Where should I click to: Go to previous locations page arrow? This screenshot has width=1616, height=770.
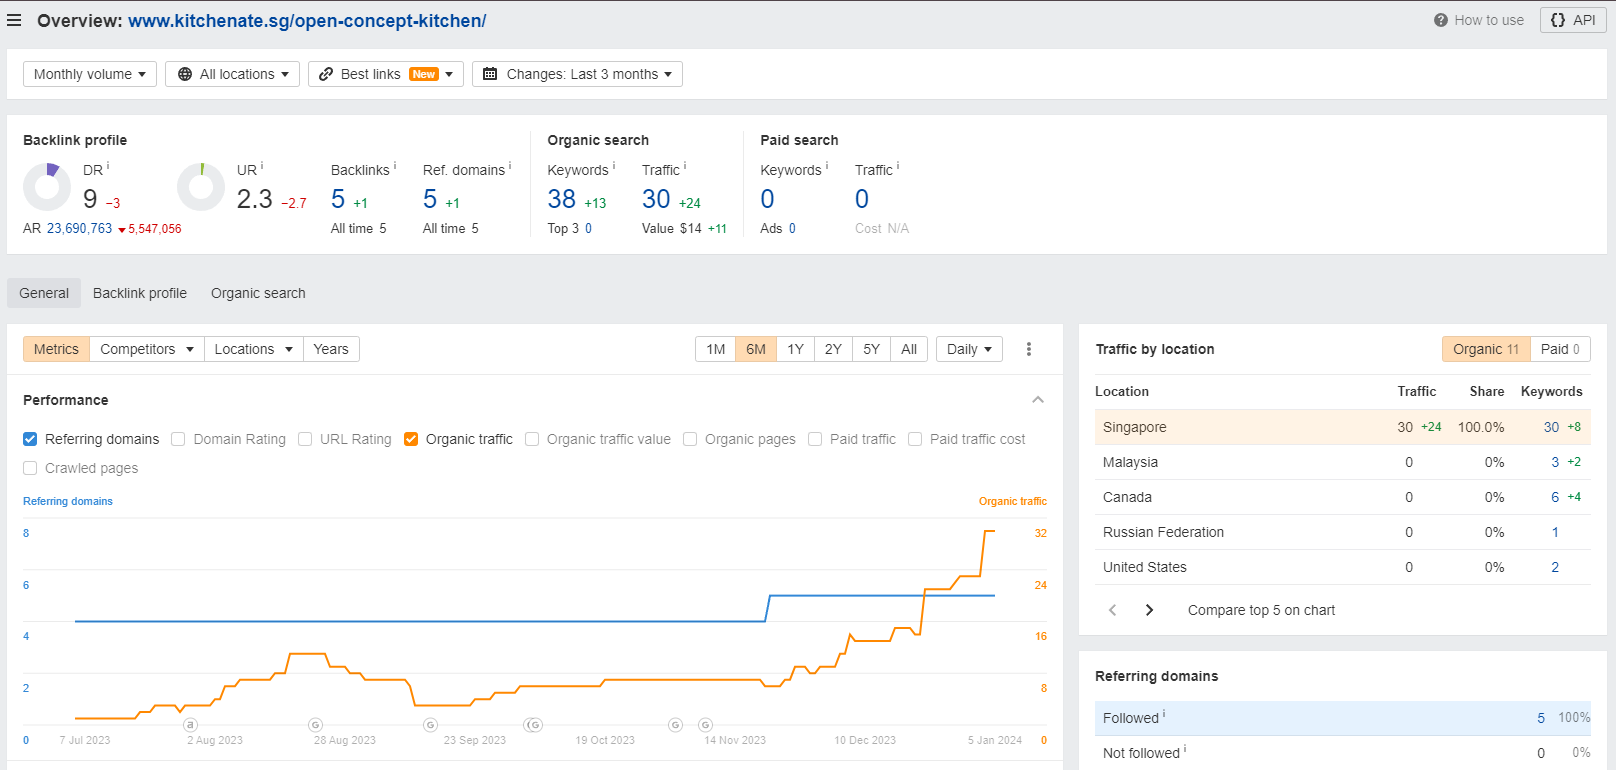click(1112, 610)
